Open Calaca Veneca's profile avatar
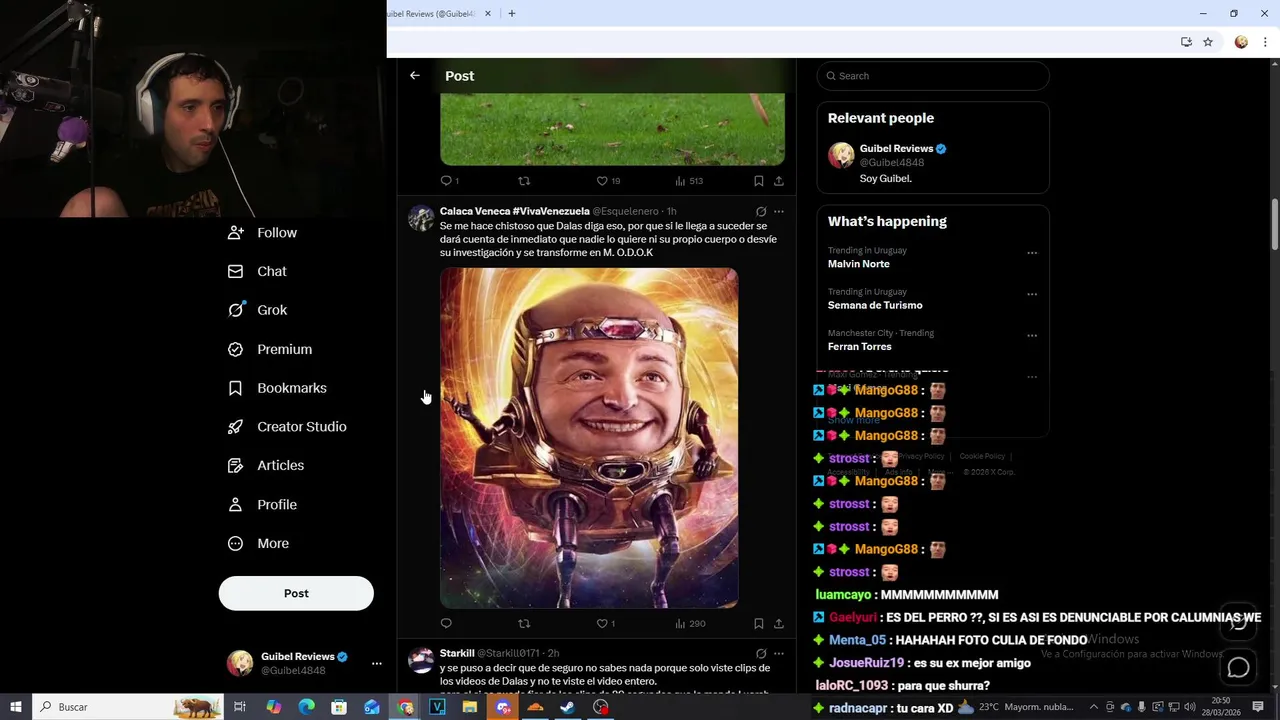Viewport: 1280px width, 720px height. [x=421, y=218]
